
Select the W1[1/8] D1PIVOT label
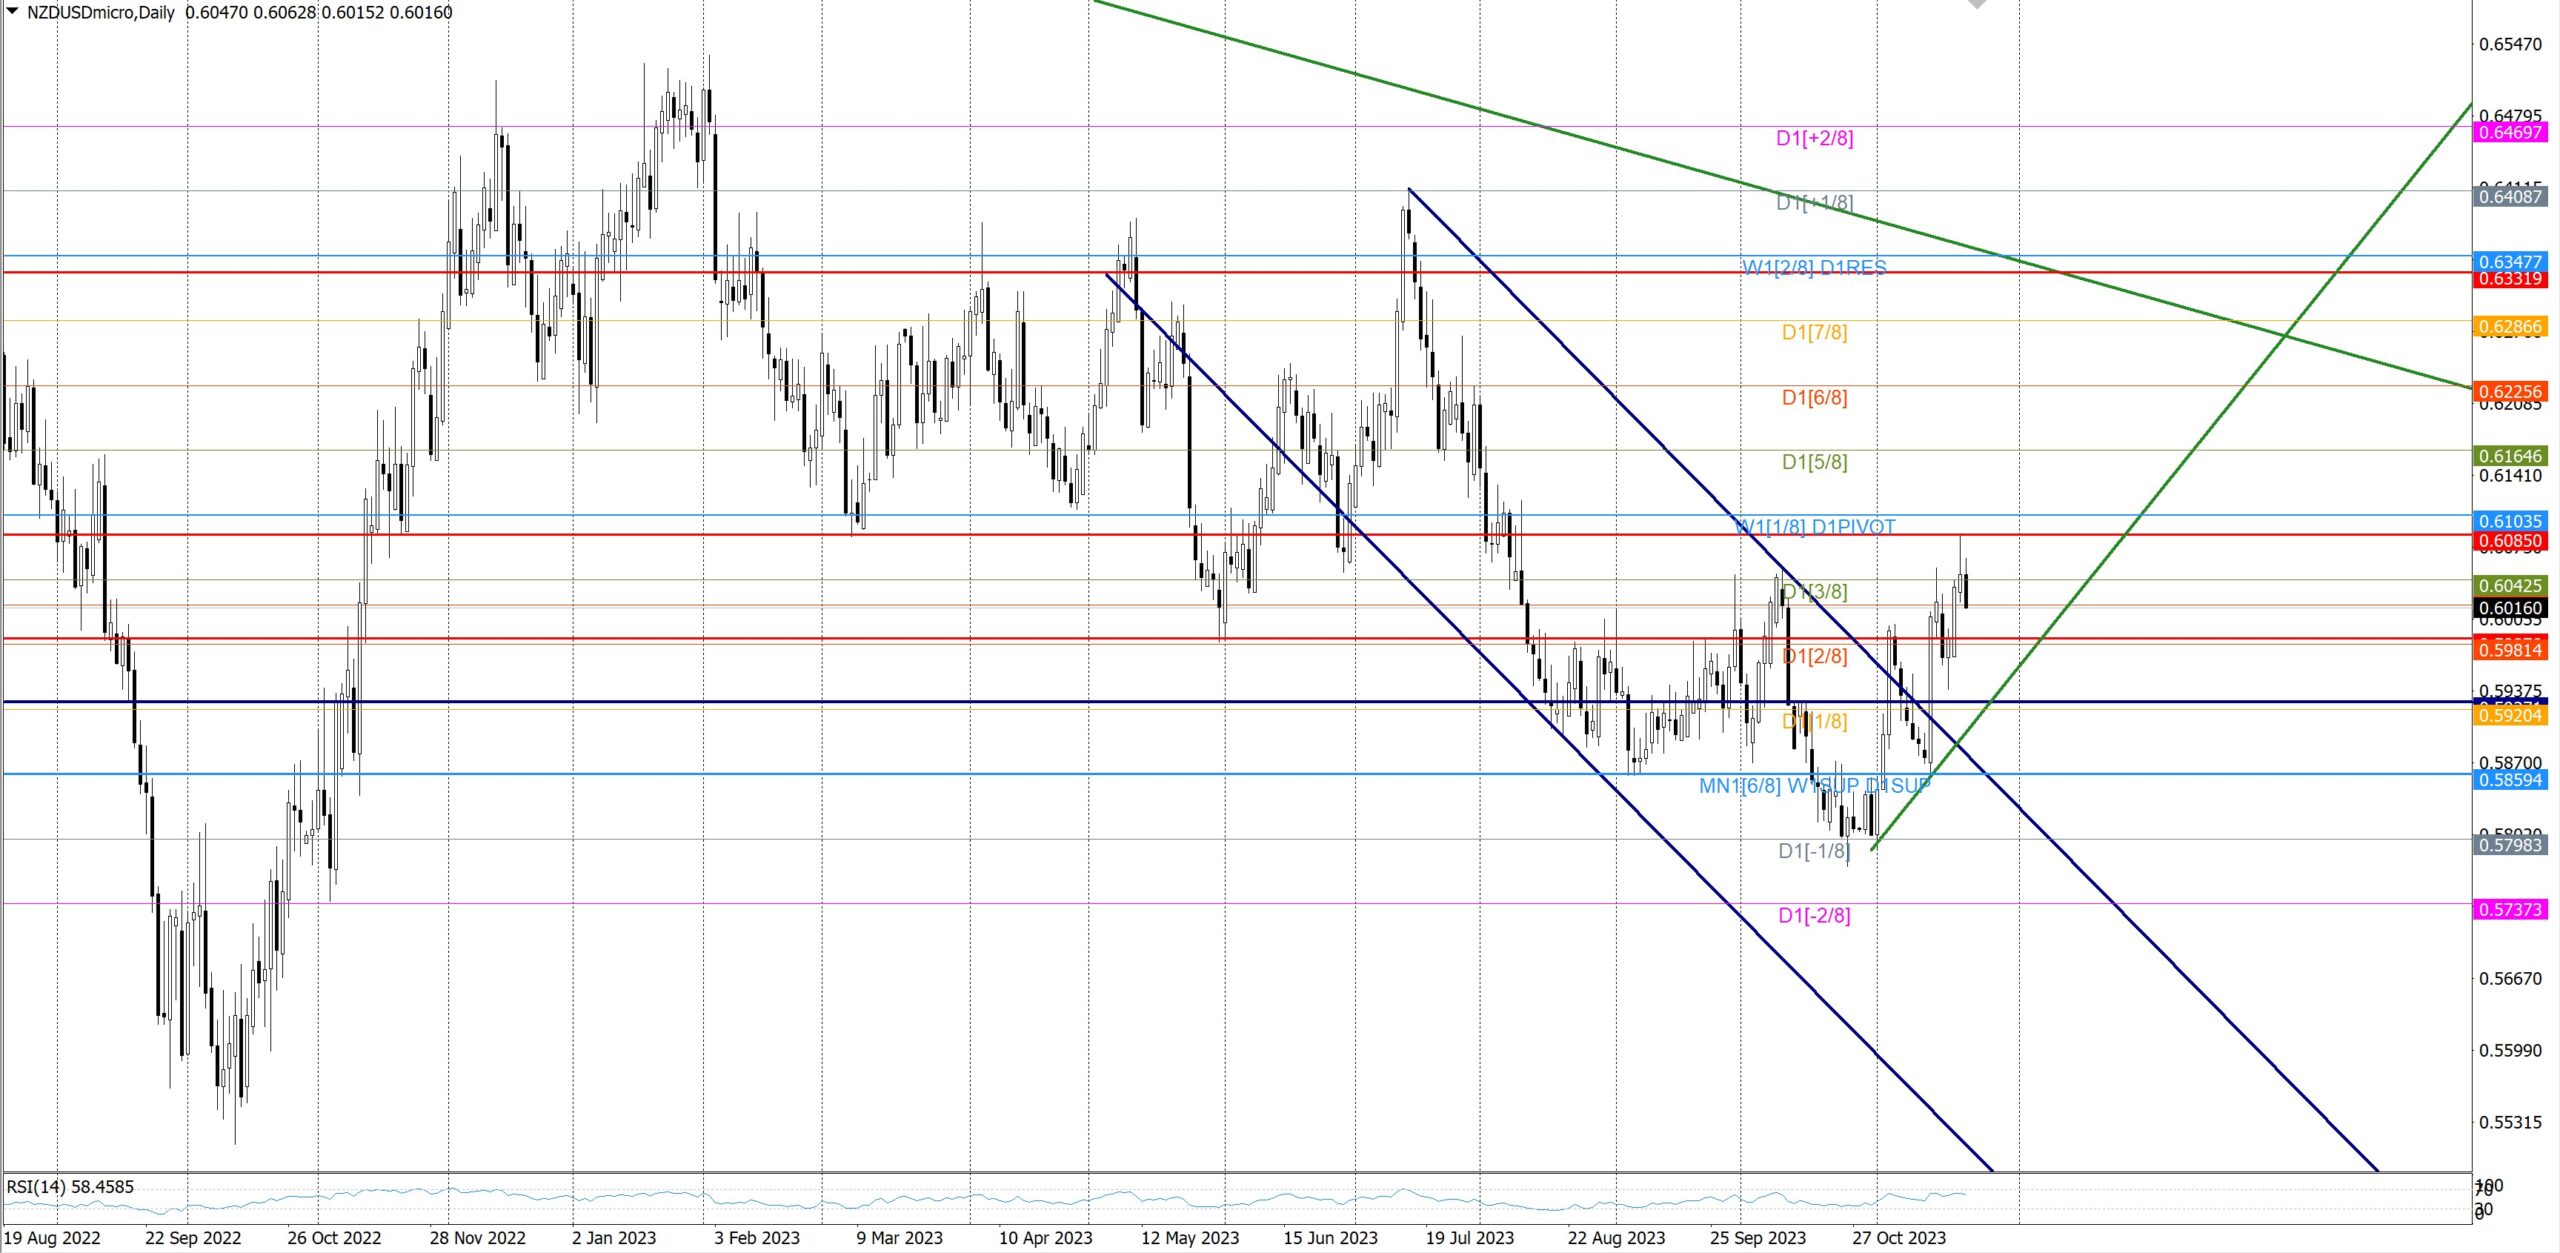(x=1814, y=526)
